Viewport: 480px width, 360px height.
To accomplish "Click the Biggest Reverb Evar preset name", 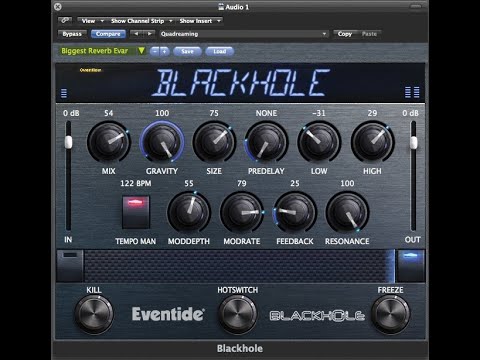I will coord(95,51).
